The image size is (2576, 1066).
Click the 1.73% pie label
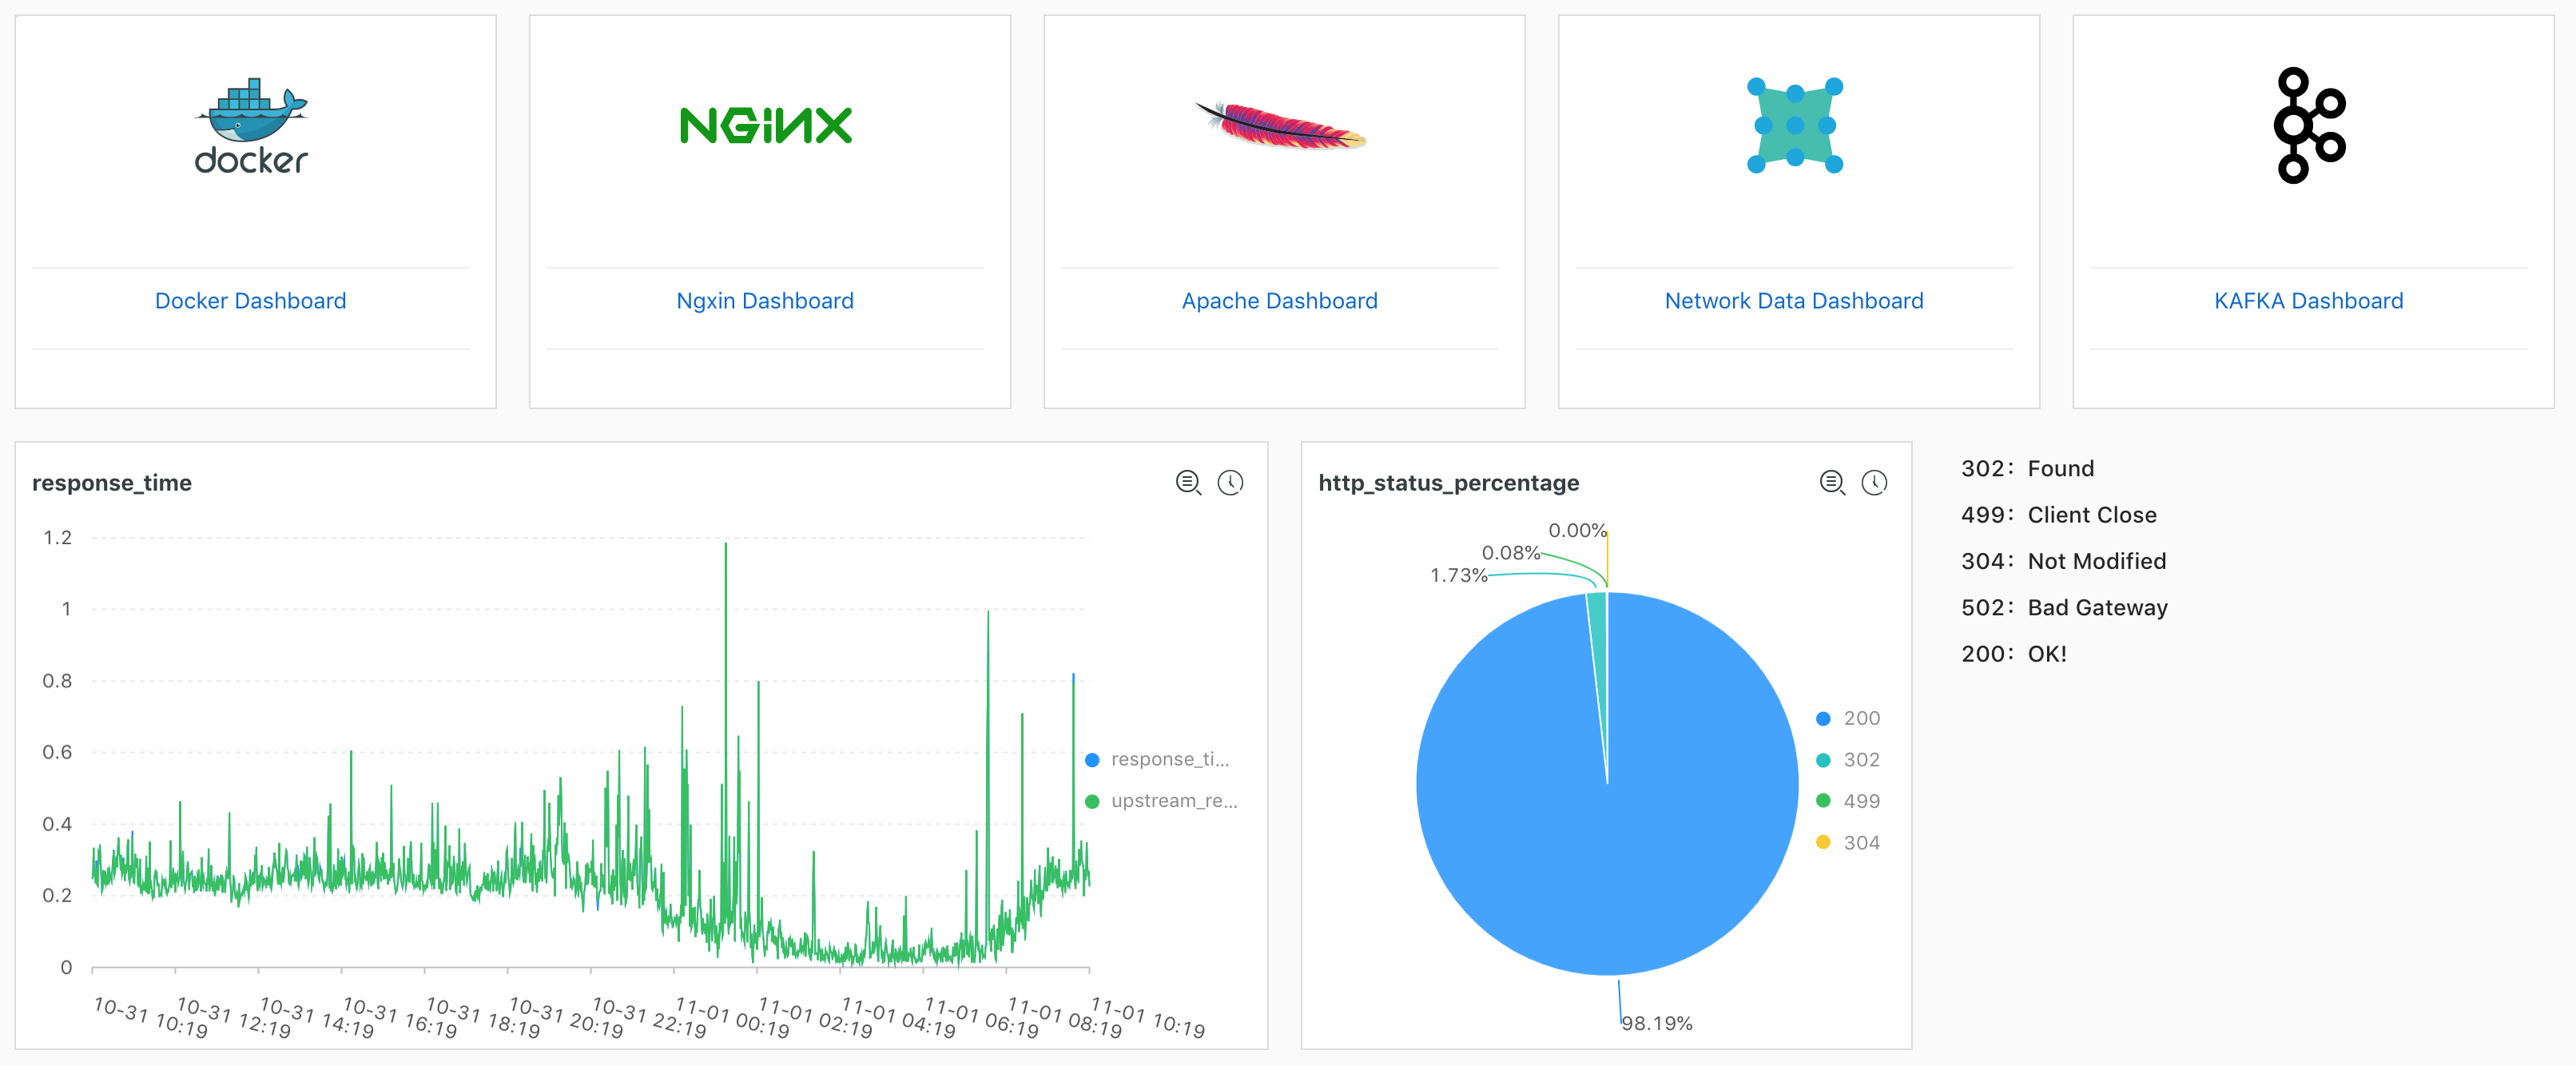[1458, 575]
